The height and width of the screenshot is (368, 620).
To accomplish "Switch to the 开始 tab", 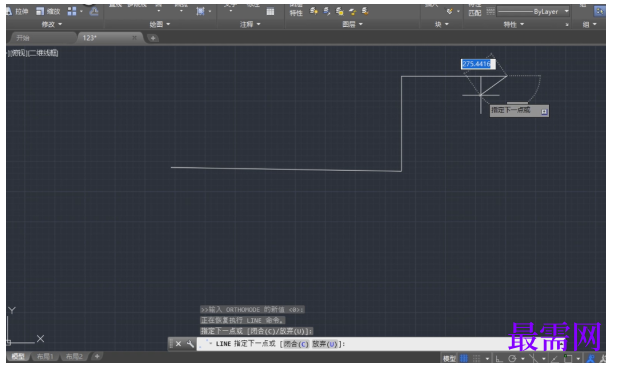I will coord(42,38).
